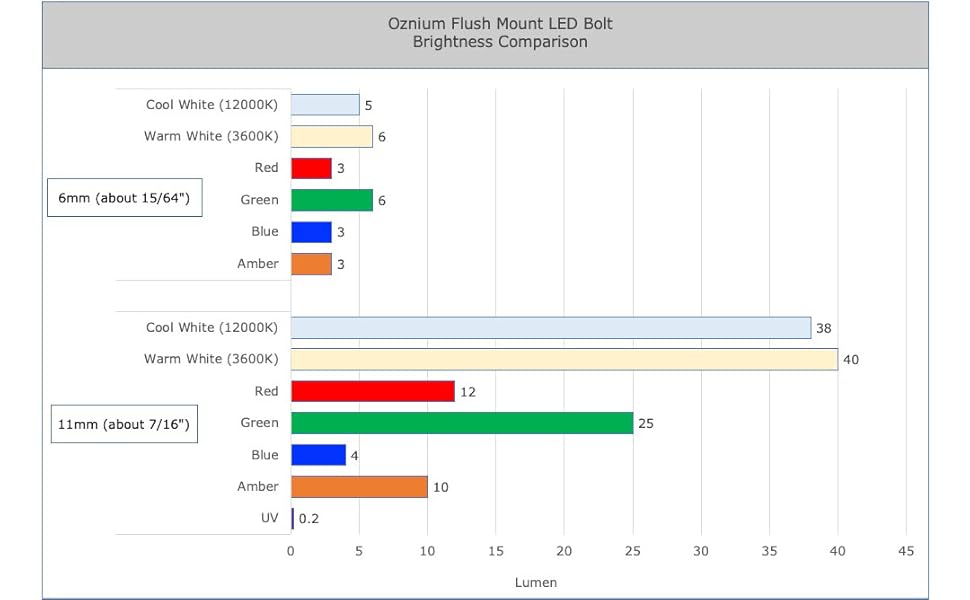Click the 6mm blue bar valued 3
Viewport: 970px width, 600px height.
(311, 232)
